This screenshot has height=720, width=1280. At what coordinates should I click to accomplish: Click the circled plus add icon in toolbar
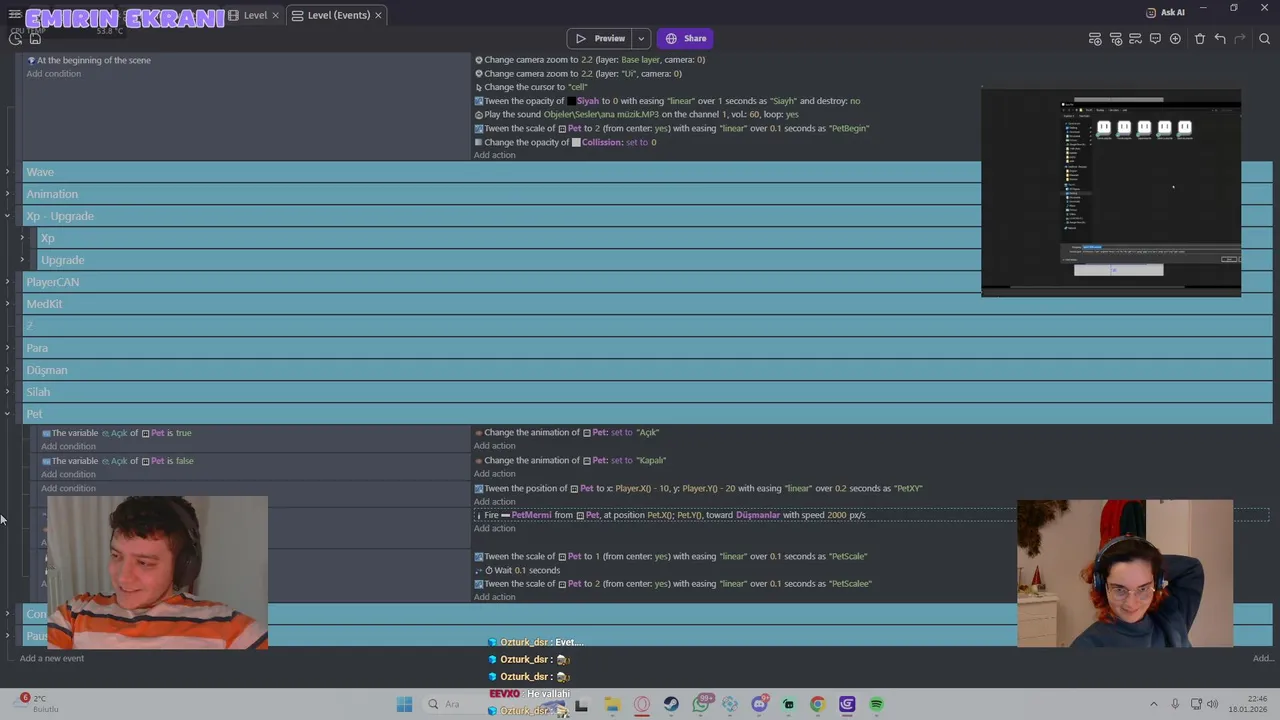click(1175, 39)
